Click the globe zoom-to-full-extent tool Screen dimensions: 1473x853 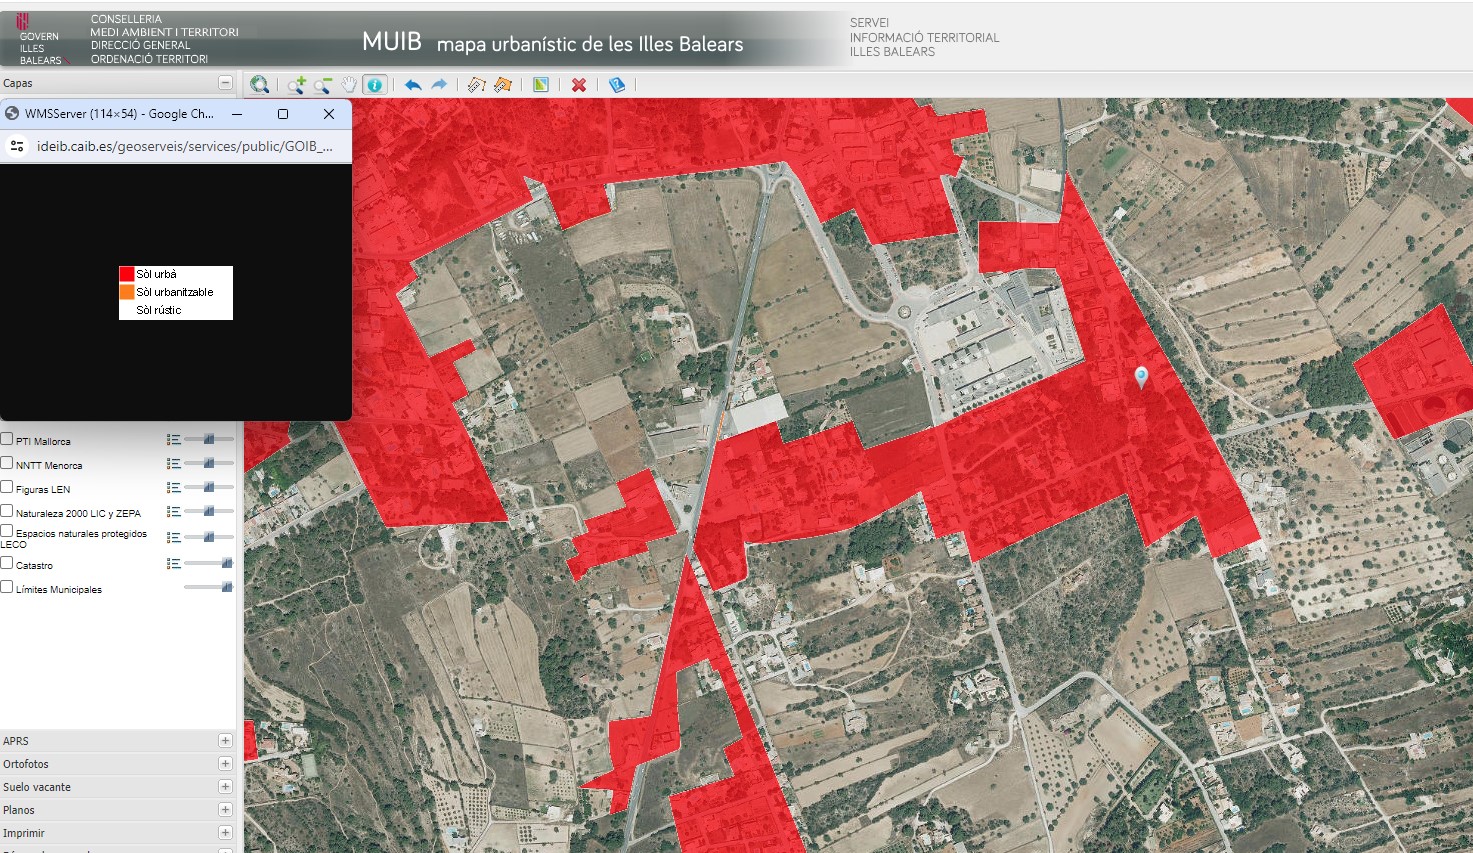click(x=259, y=85)
